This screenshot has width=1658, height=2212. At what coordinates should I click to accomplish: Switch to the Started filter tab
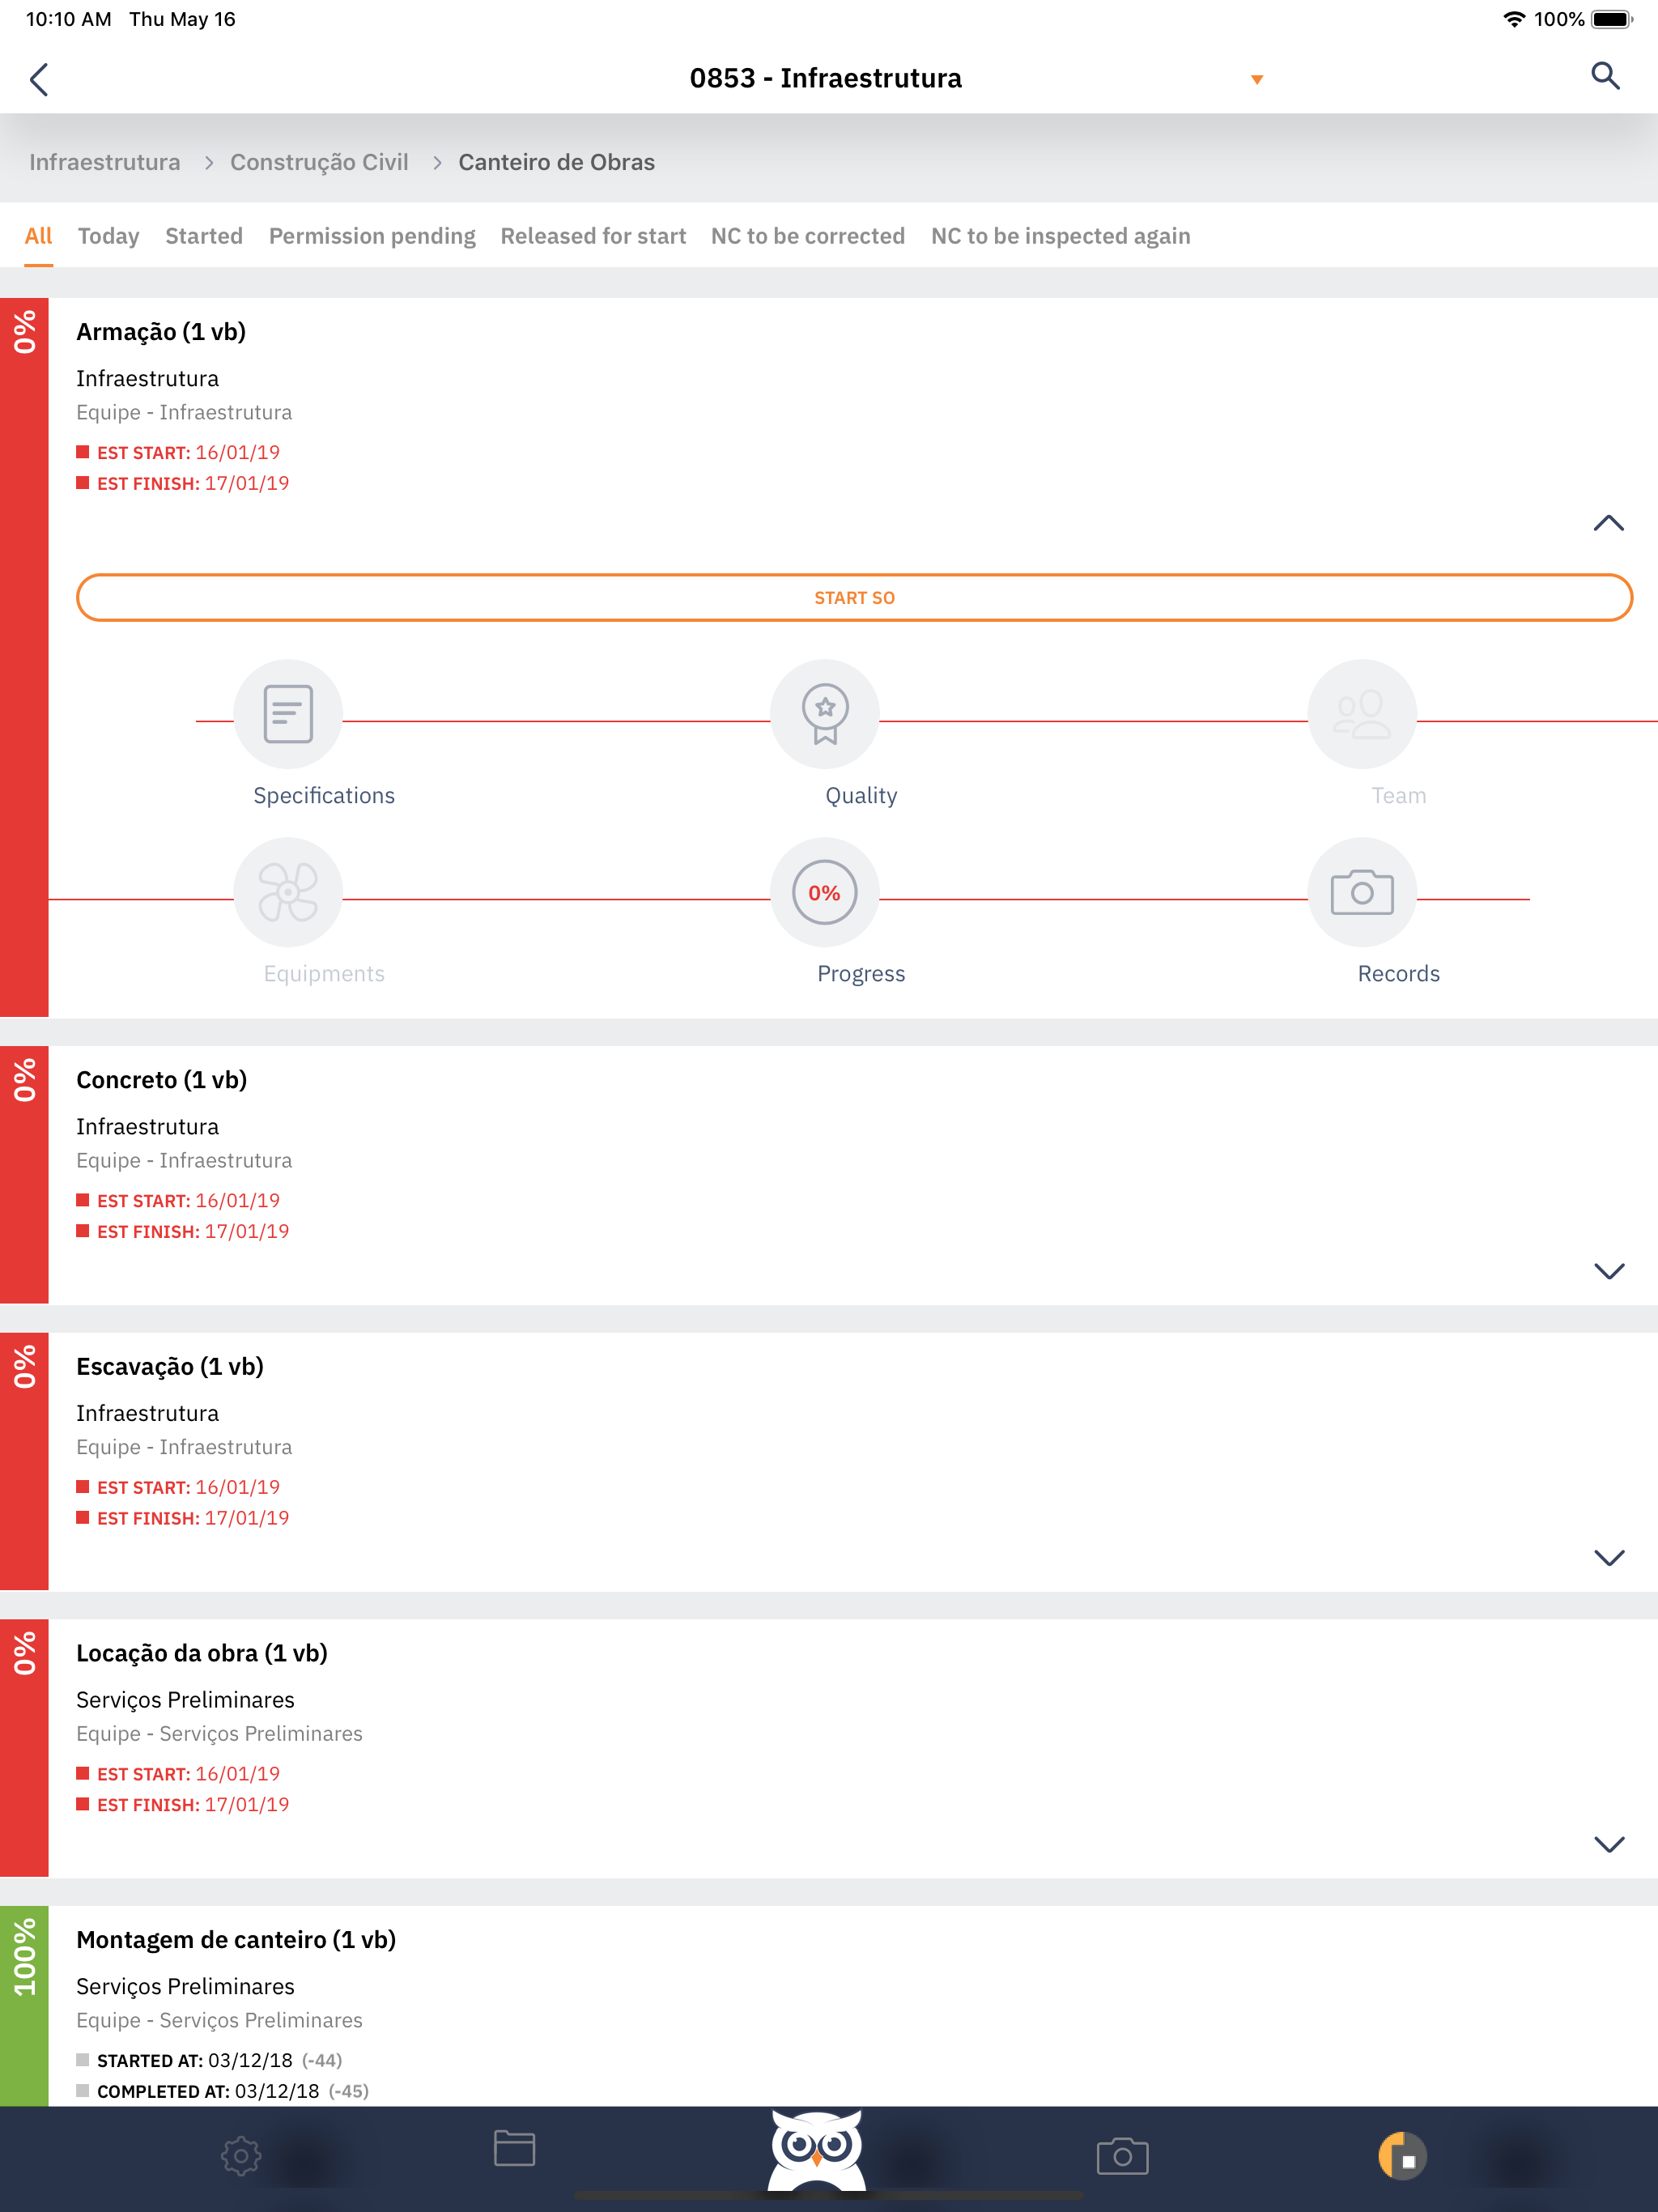tap(204, 236)
